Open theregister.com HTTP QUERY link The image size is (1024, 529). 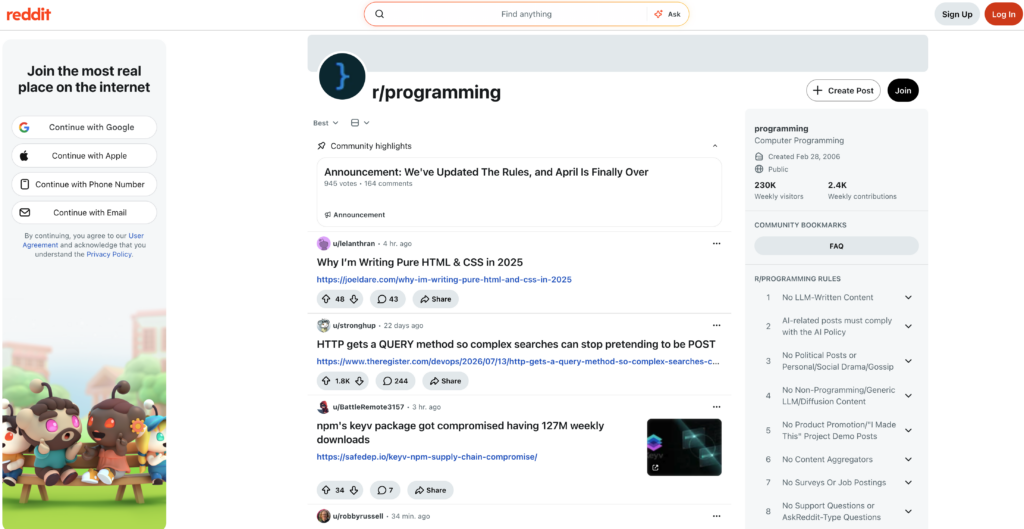pyautogui.click(x=518, y=361)
